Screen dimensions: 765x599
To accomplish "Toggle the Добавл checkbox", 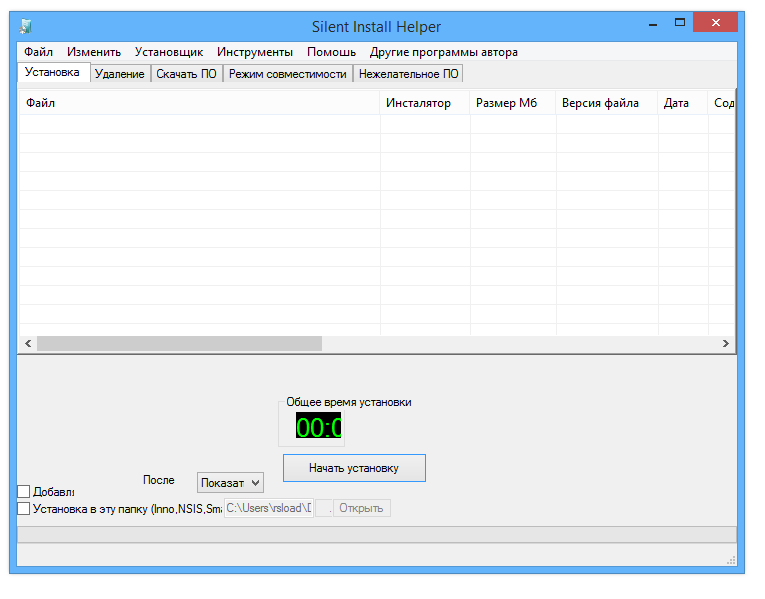I will pos(24,491).
